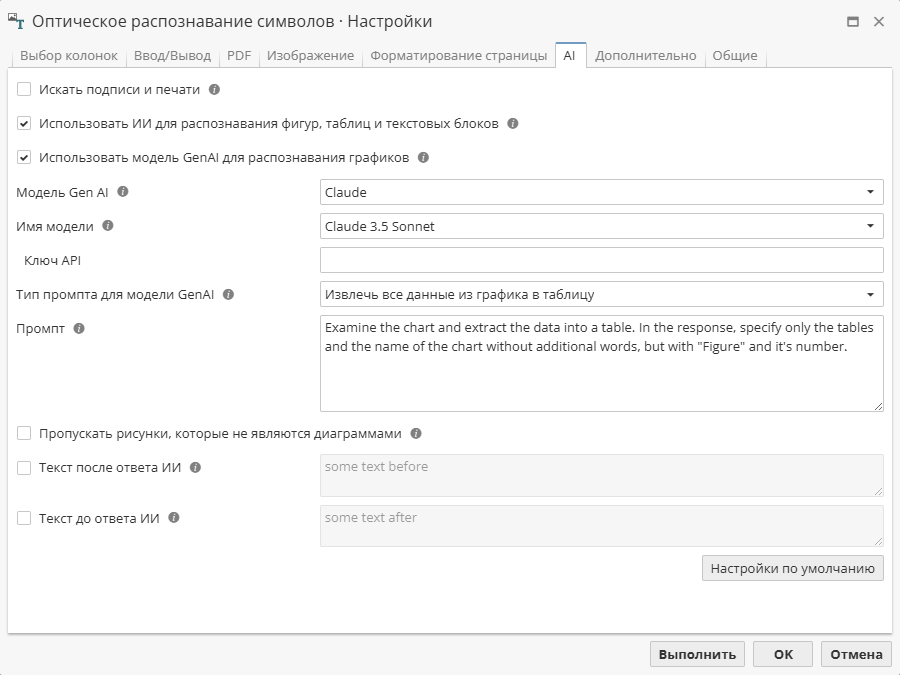Click the 'Выполнить' button

point(697,653)
